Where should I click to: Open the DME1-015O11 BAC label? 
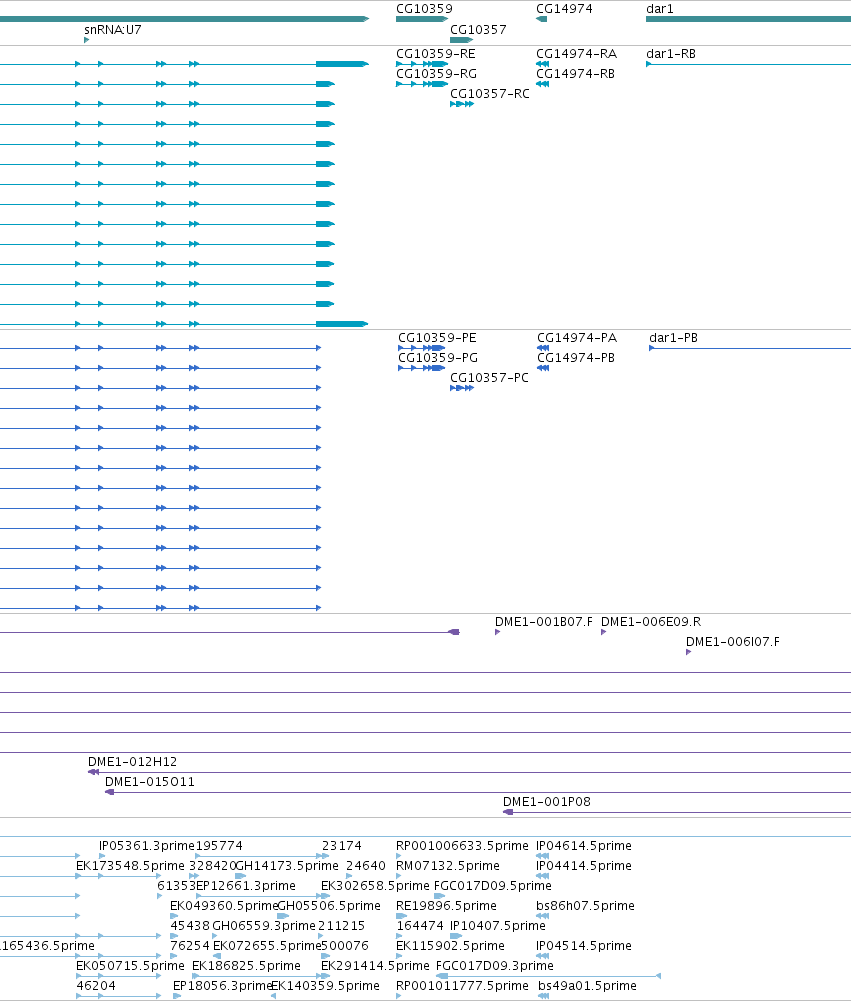(x=149, y=782)
